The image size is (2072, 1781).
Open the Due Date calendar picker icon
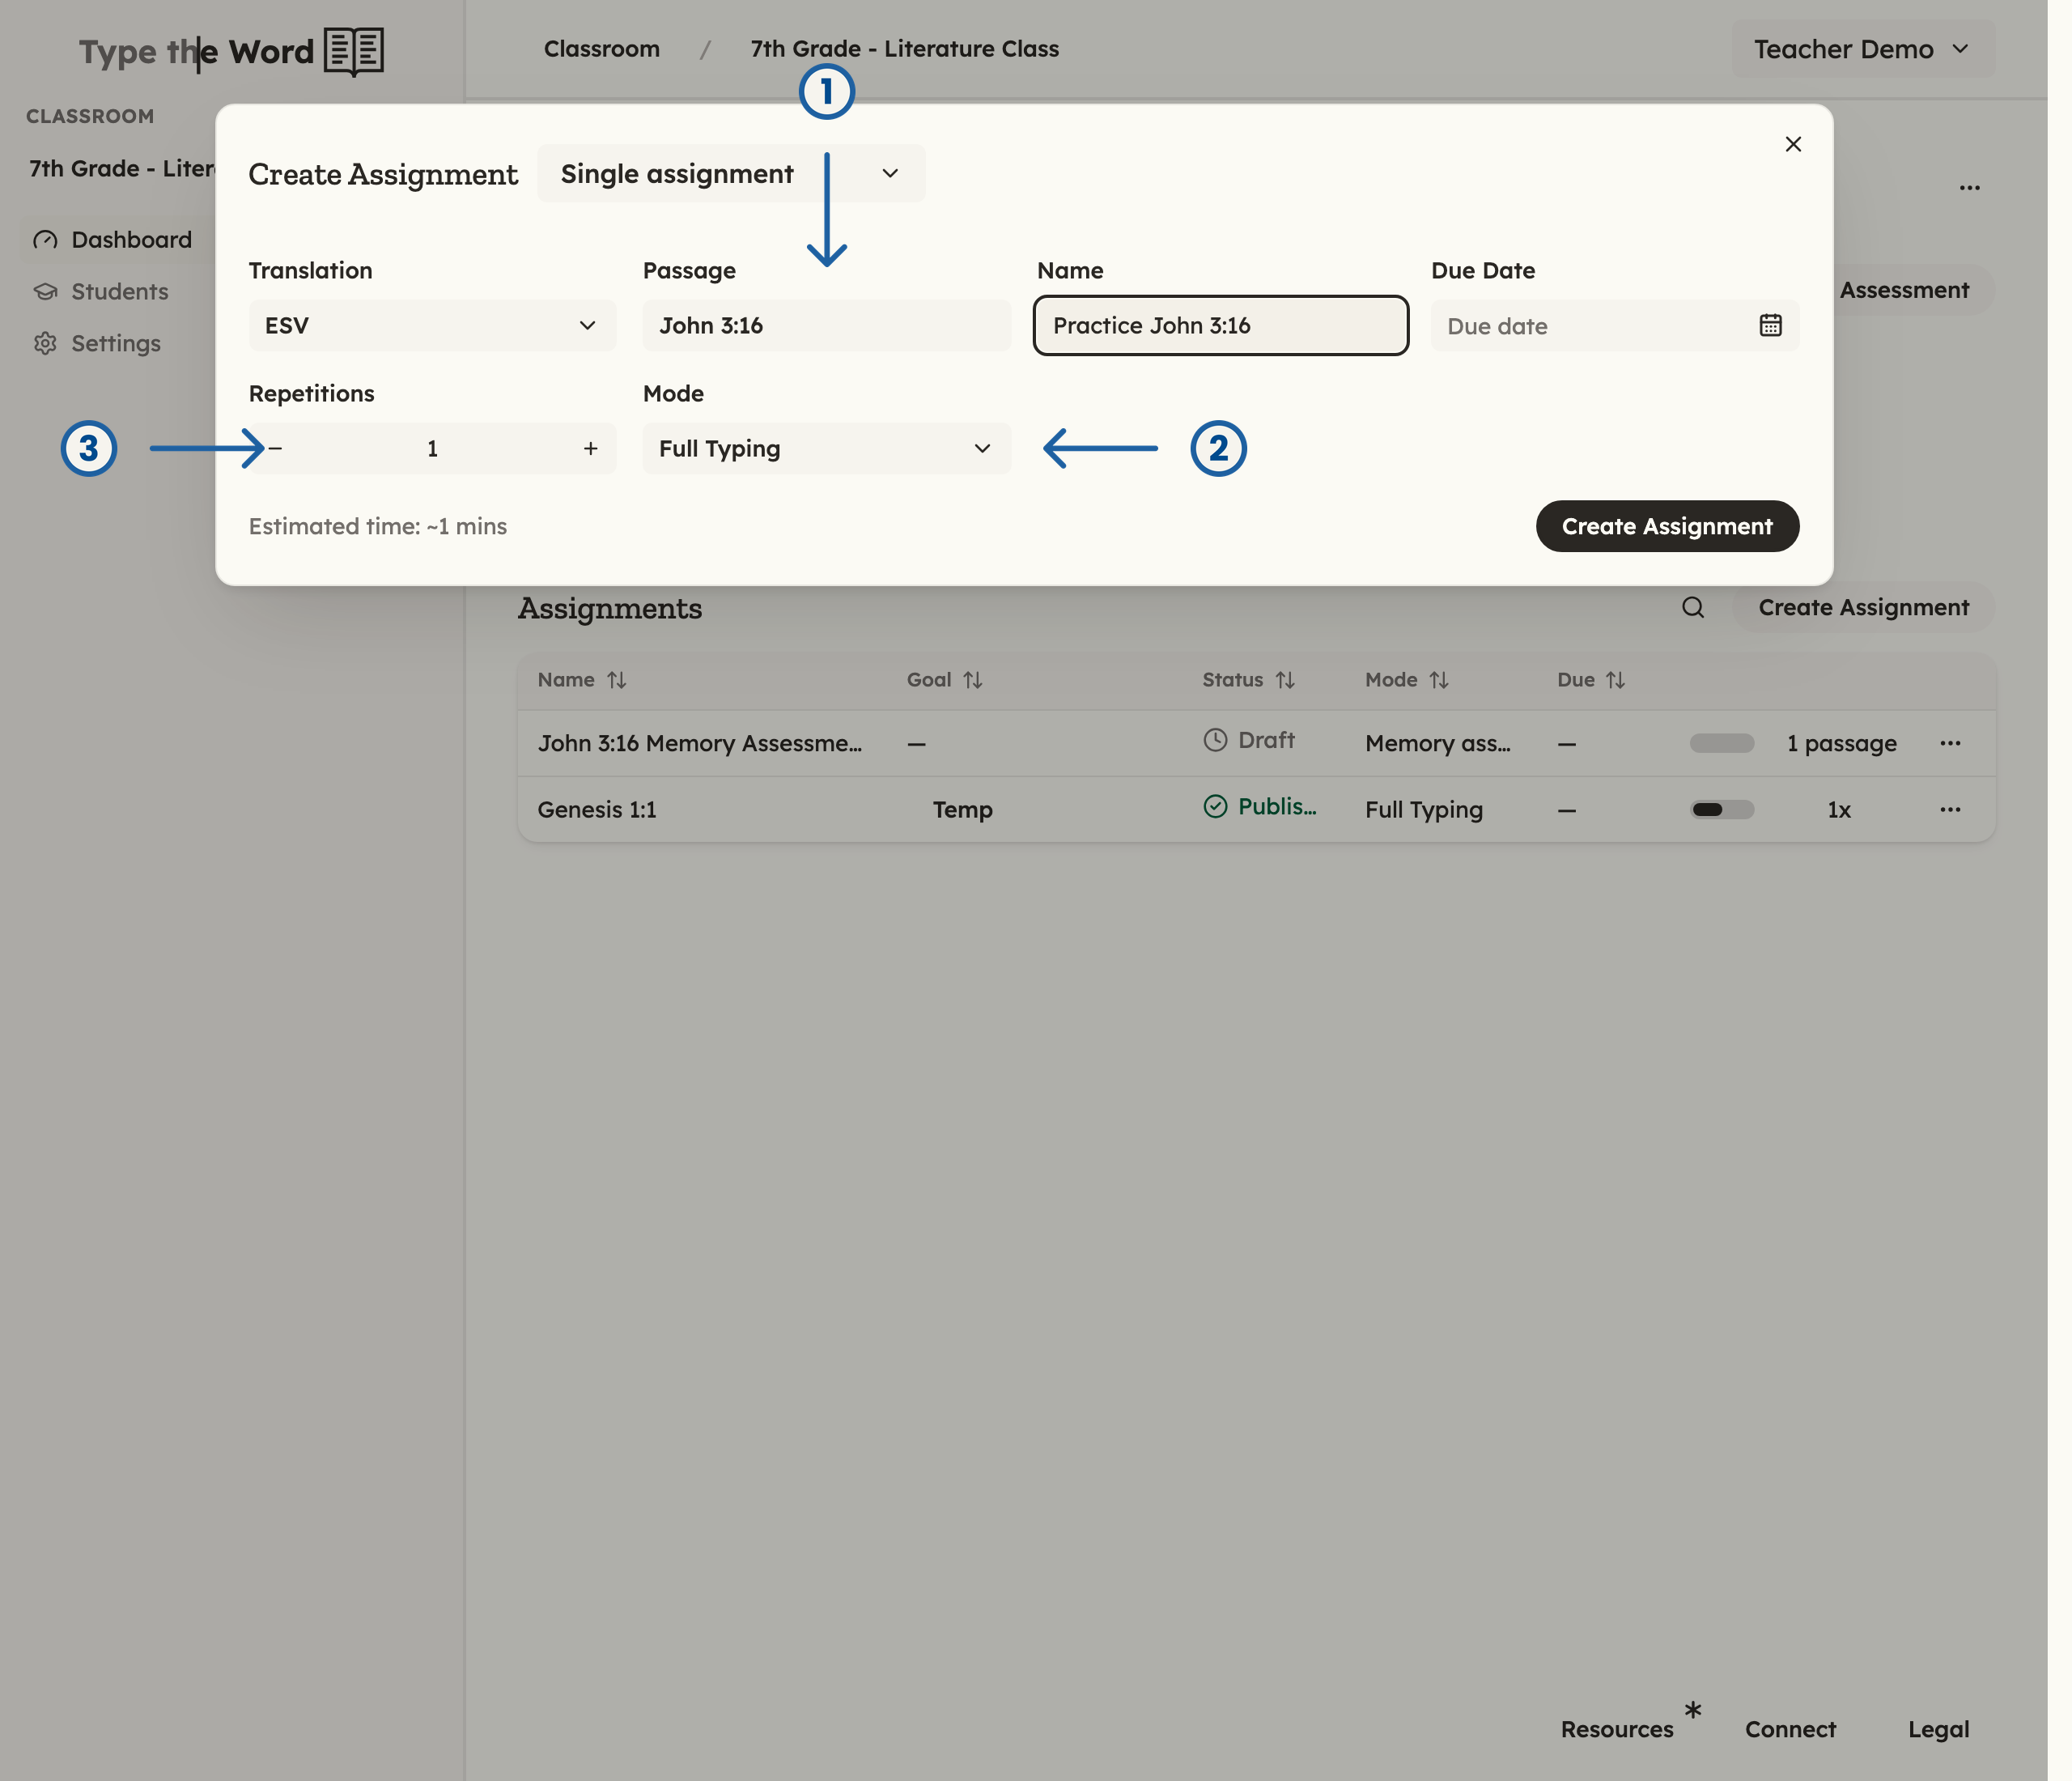(x=1770, y=325)
